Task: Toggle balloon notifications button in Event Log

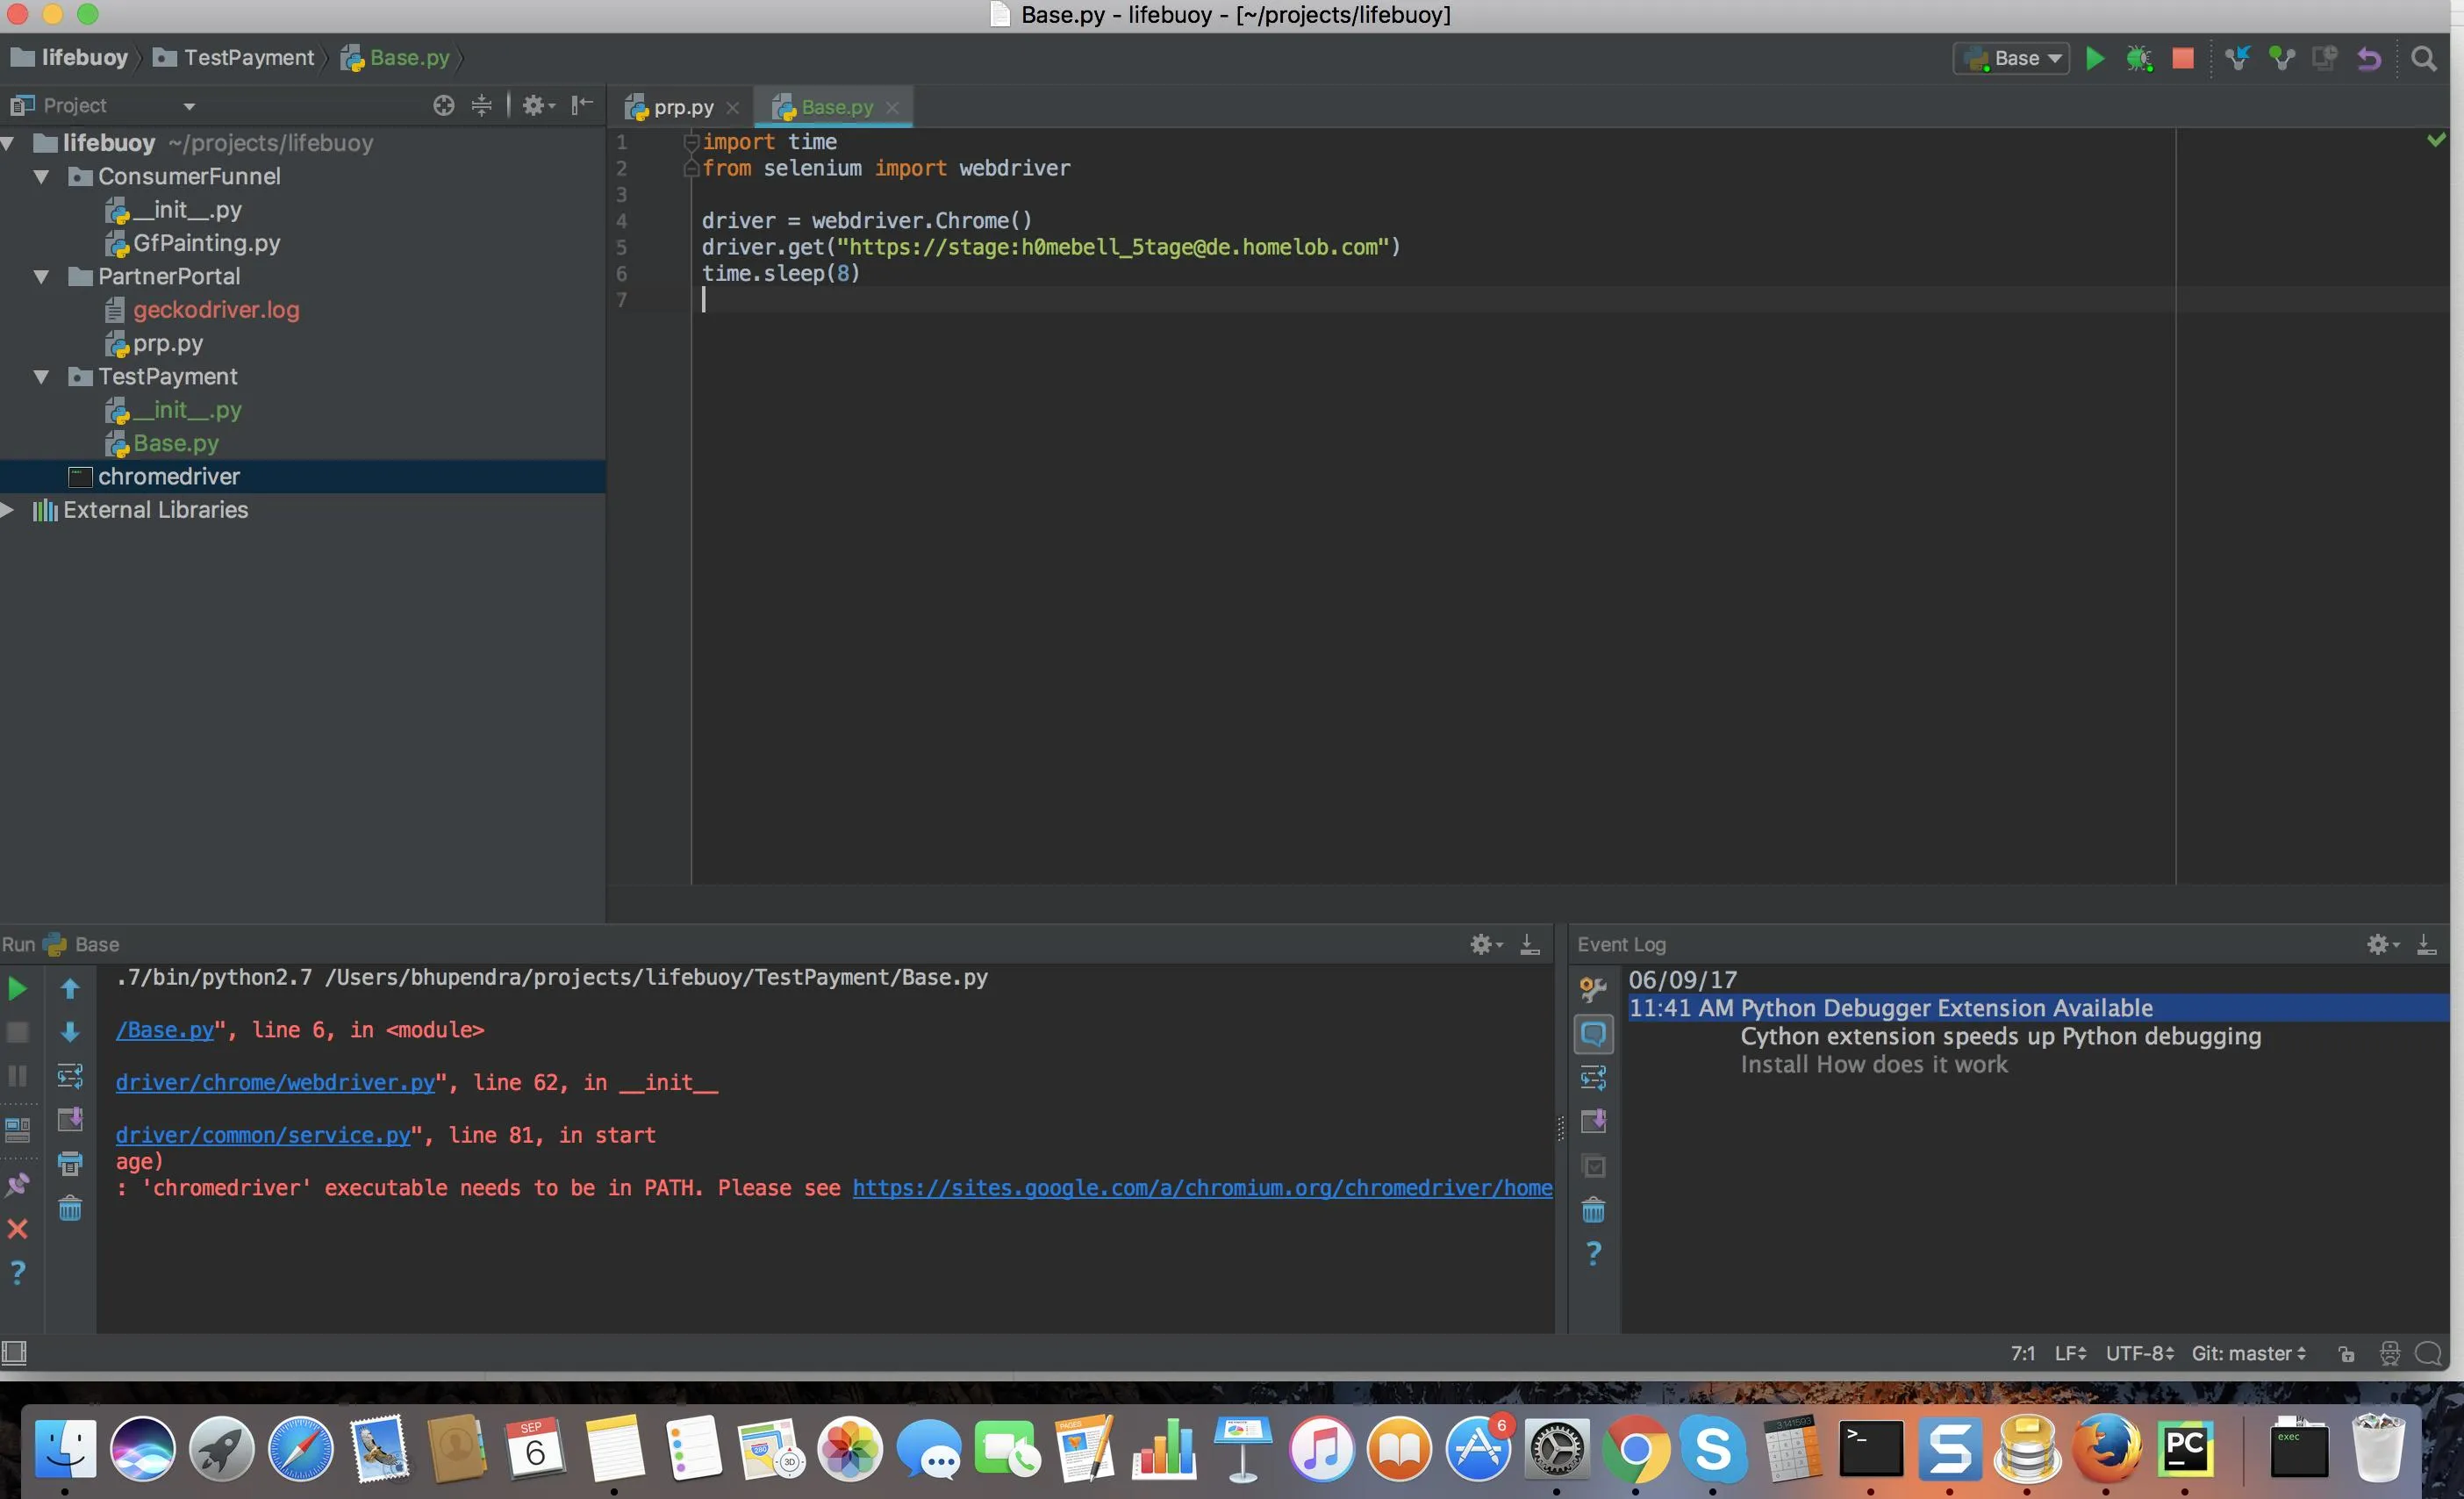Action: [1593, 1033]
